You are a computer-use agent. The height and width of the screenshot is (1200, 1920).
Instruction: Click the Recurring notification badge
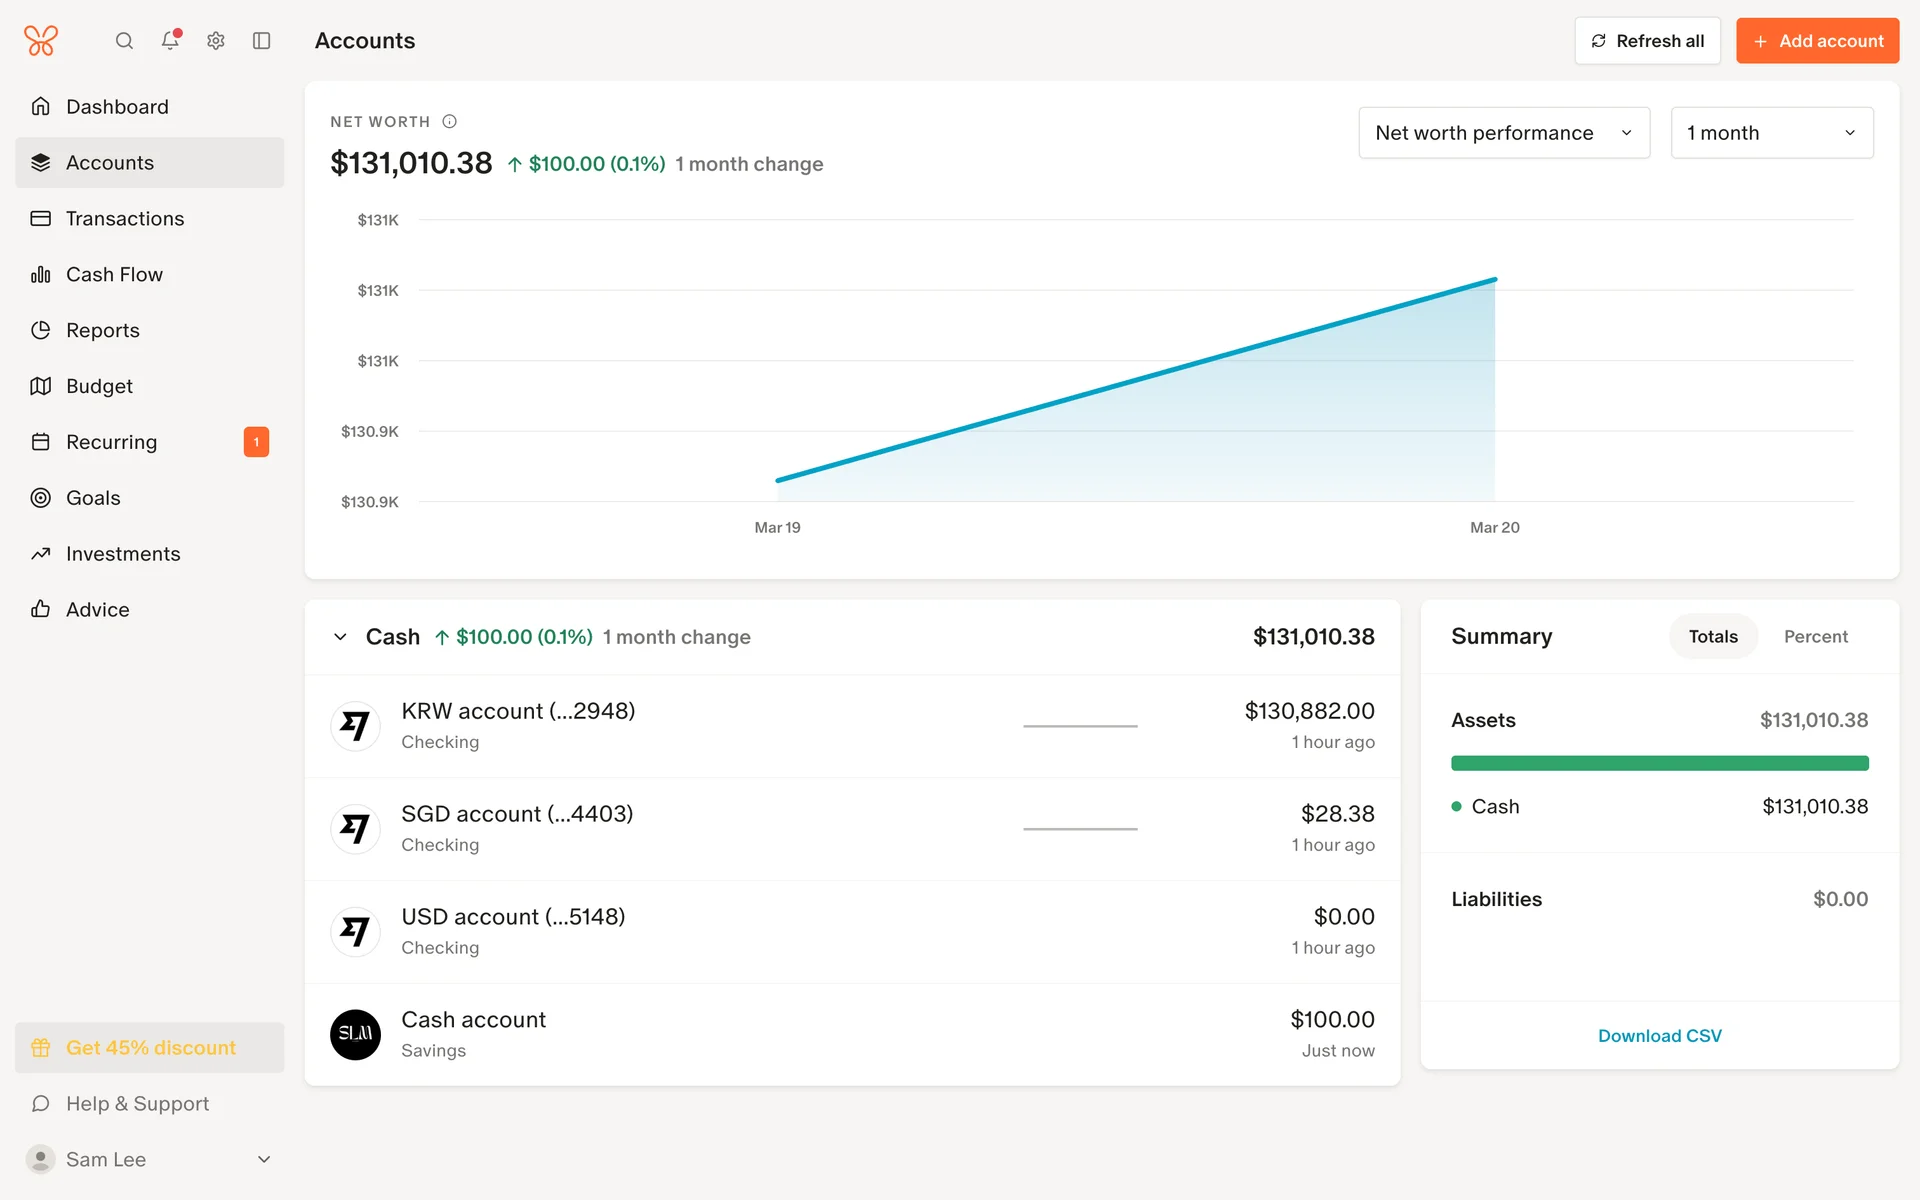[x=256, y=442]
